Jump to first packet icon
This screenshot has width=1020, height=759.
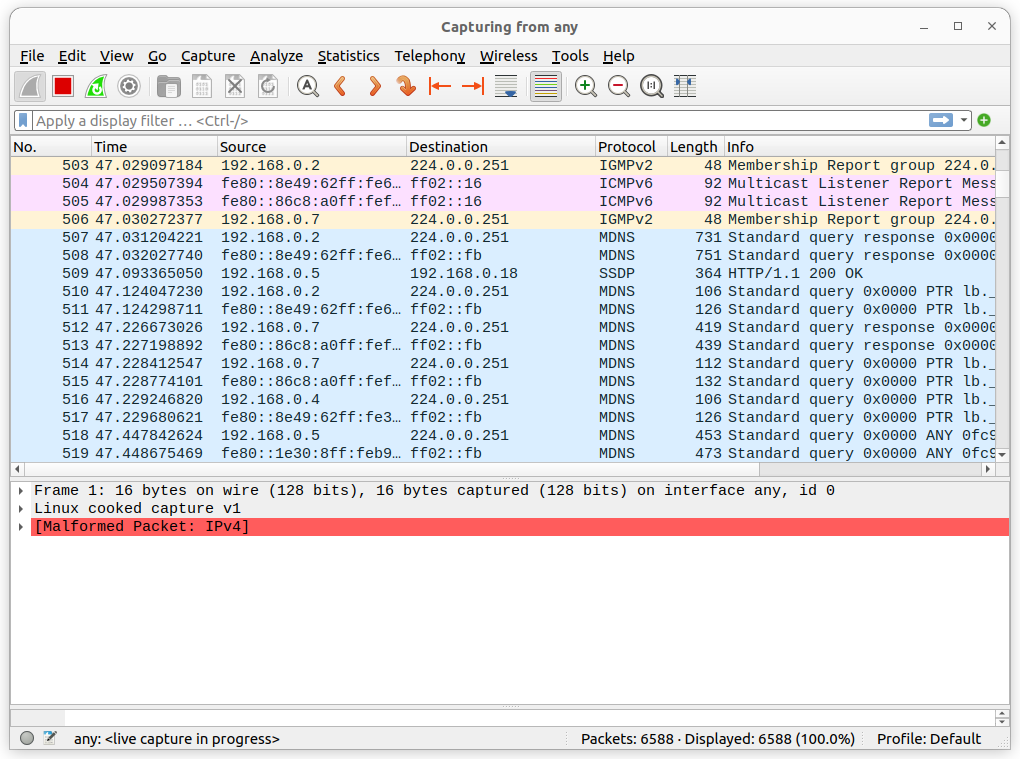(440, 87)
